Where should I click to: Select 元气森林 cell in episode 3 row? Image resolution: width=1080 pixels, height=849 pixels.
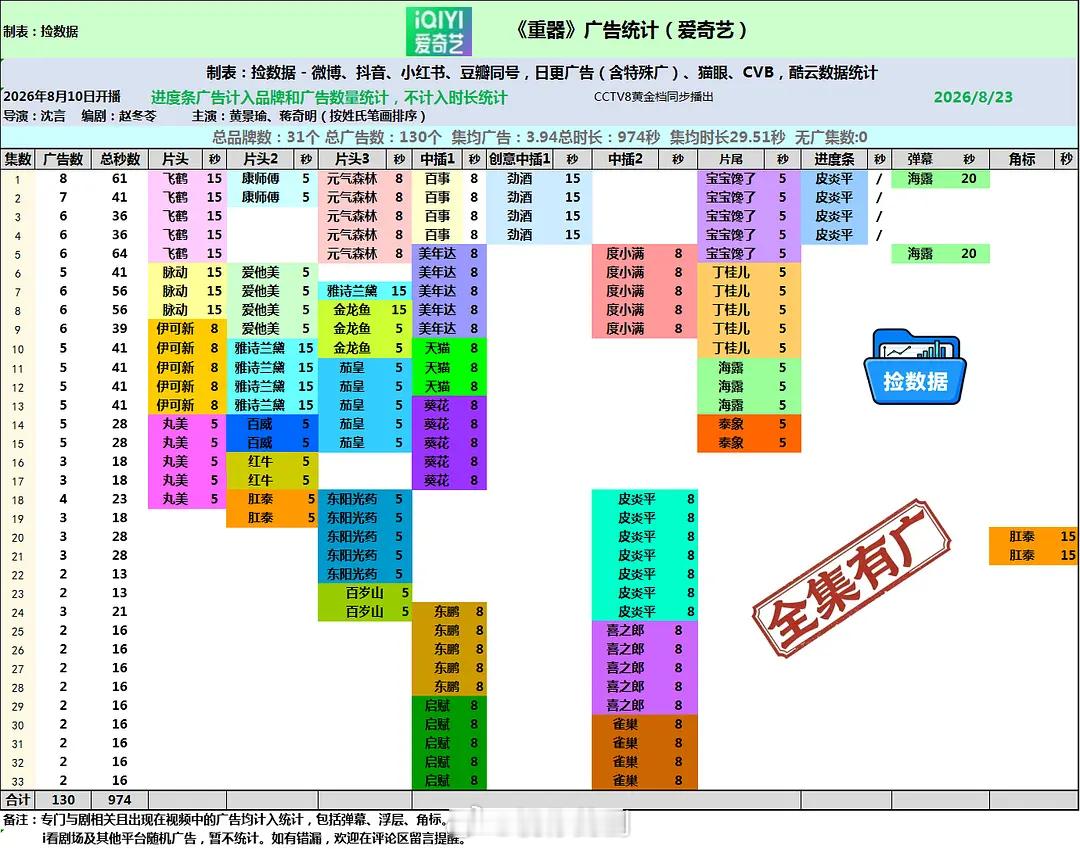[352, 216]
